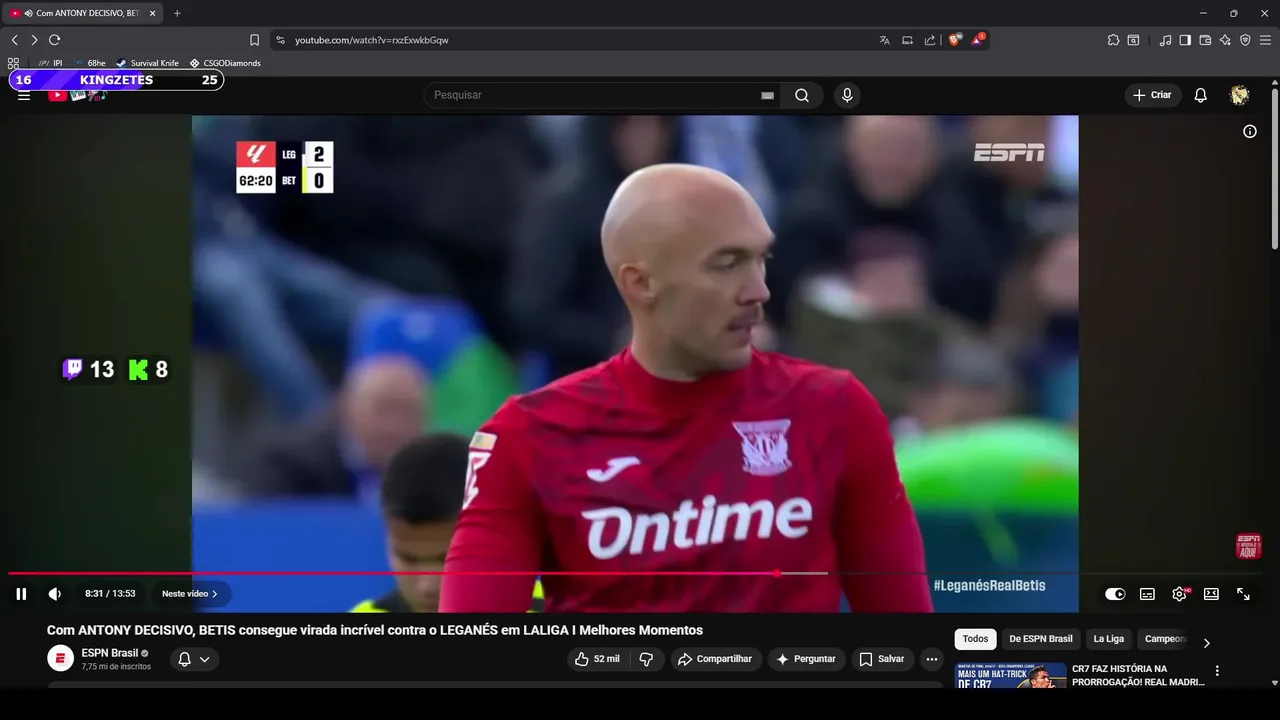1280x720 pixels.
Task: Click the magnifying glass search button
Action: click(802, 95)
